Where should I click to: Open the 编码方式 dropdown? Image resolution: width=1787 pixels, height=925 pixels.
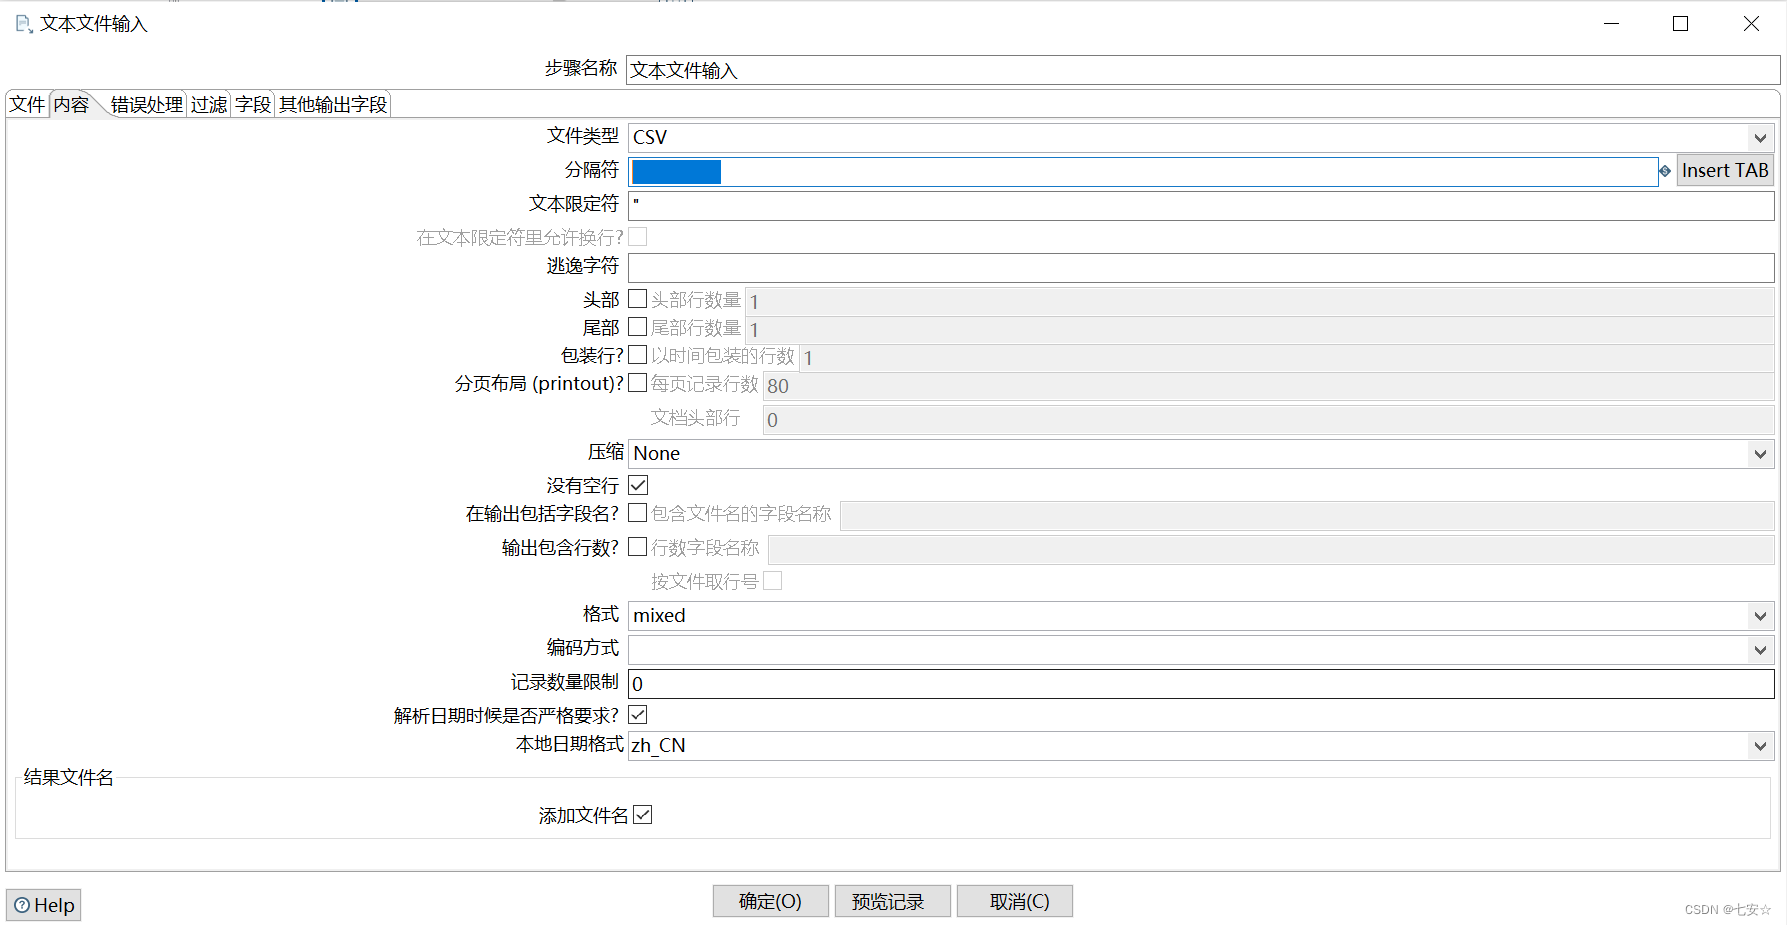click(x=1759, y=649)
